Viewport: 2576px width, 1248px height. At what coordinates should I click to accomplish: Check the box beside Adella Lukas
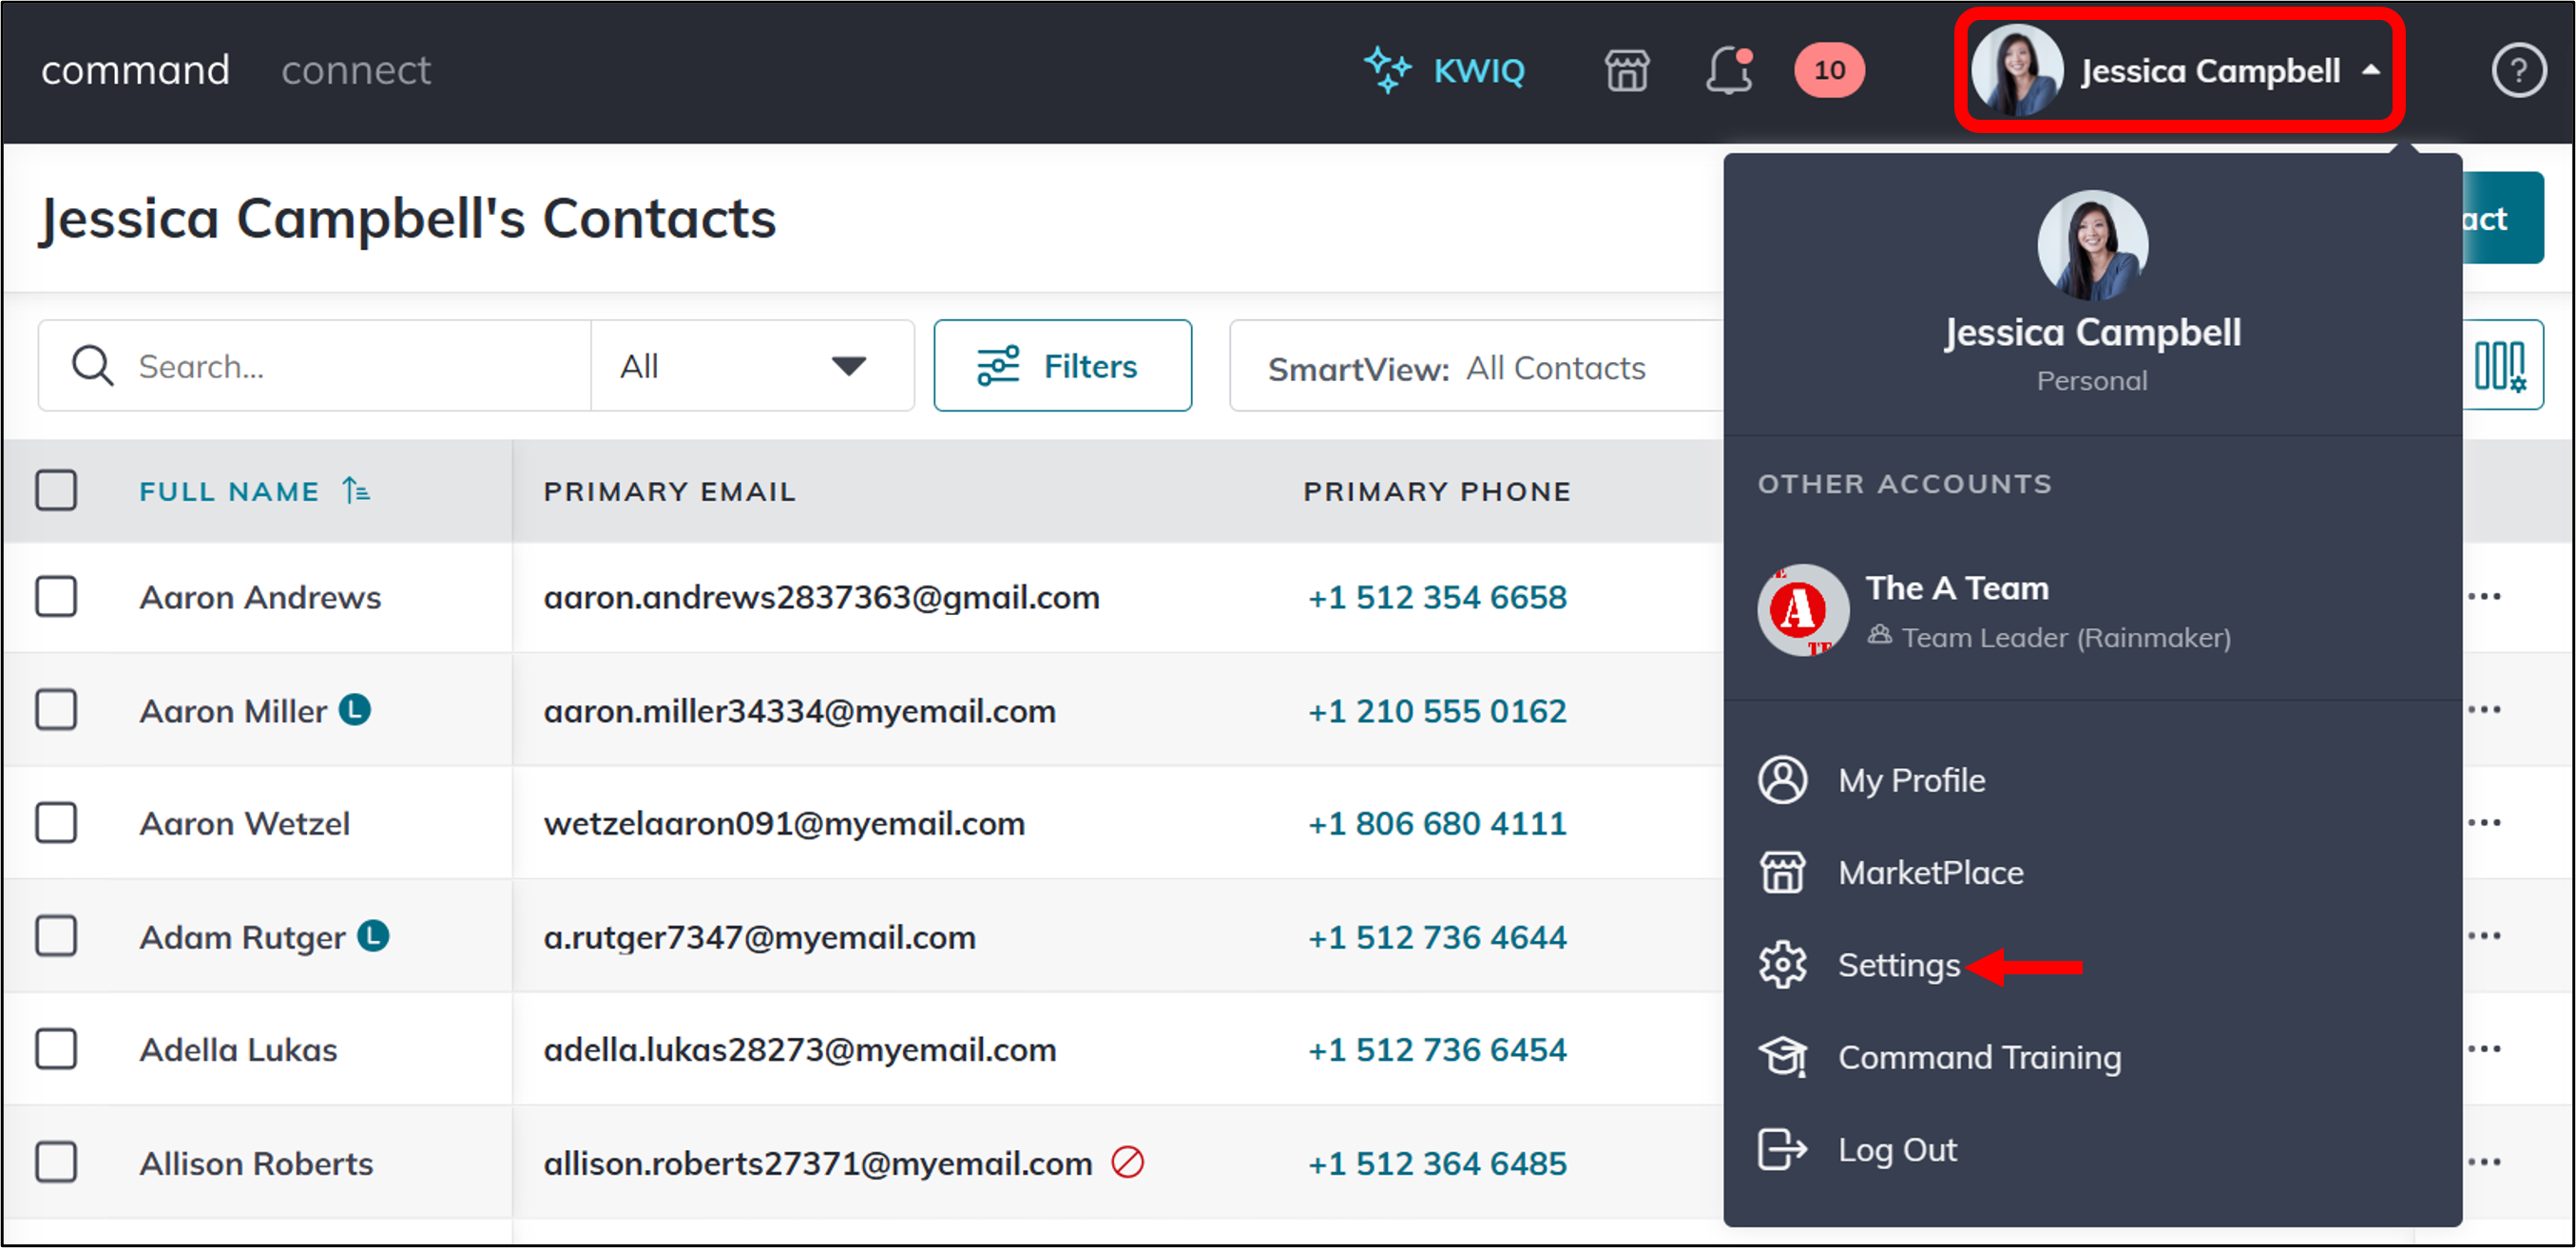[57, 1049]
